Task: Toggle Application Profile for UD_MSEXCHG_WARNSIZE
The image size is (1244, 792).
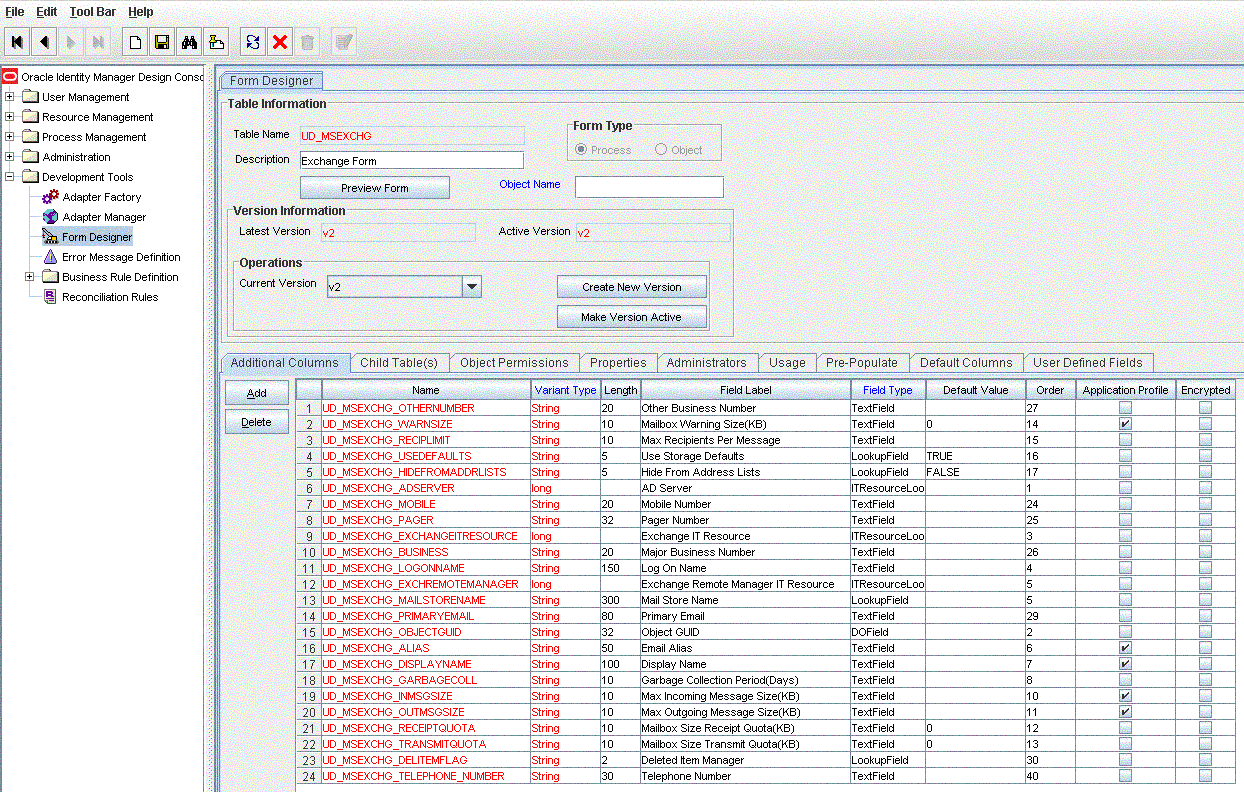Action: [1125, 424]
